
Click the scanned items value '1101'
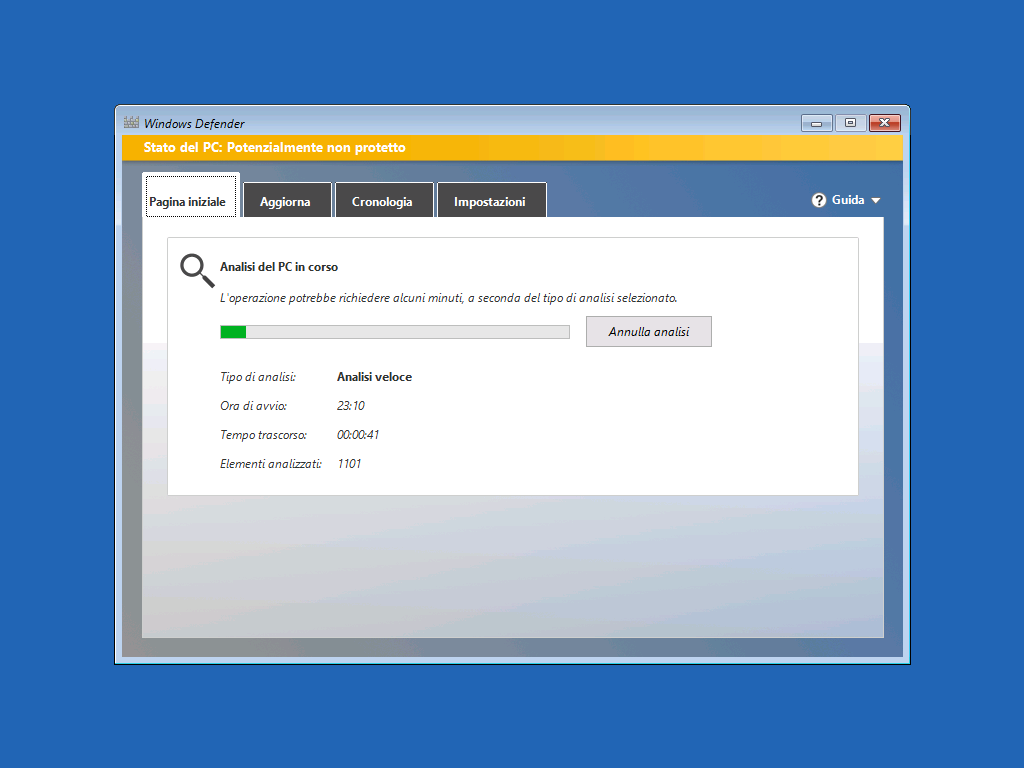pos(349,464)
